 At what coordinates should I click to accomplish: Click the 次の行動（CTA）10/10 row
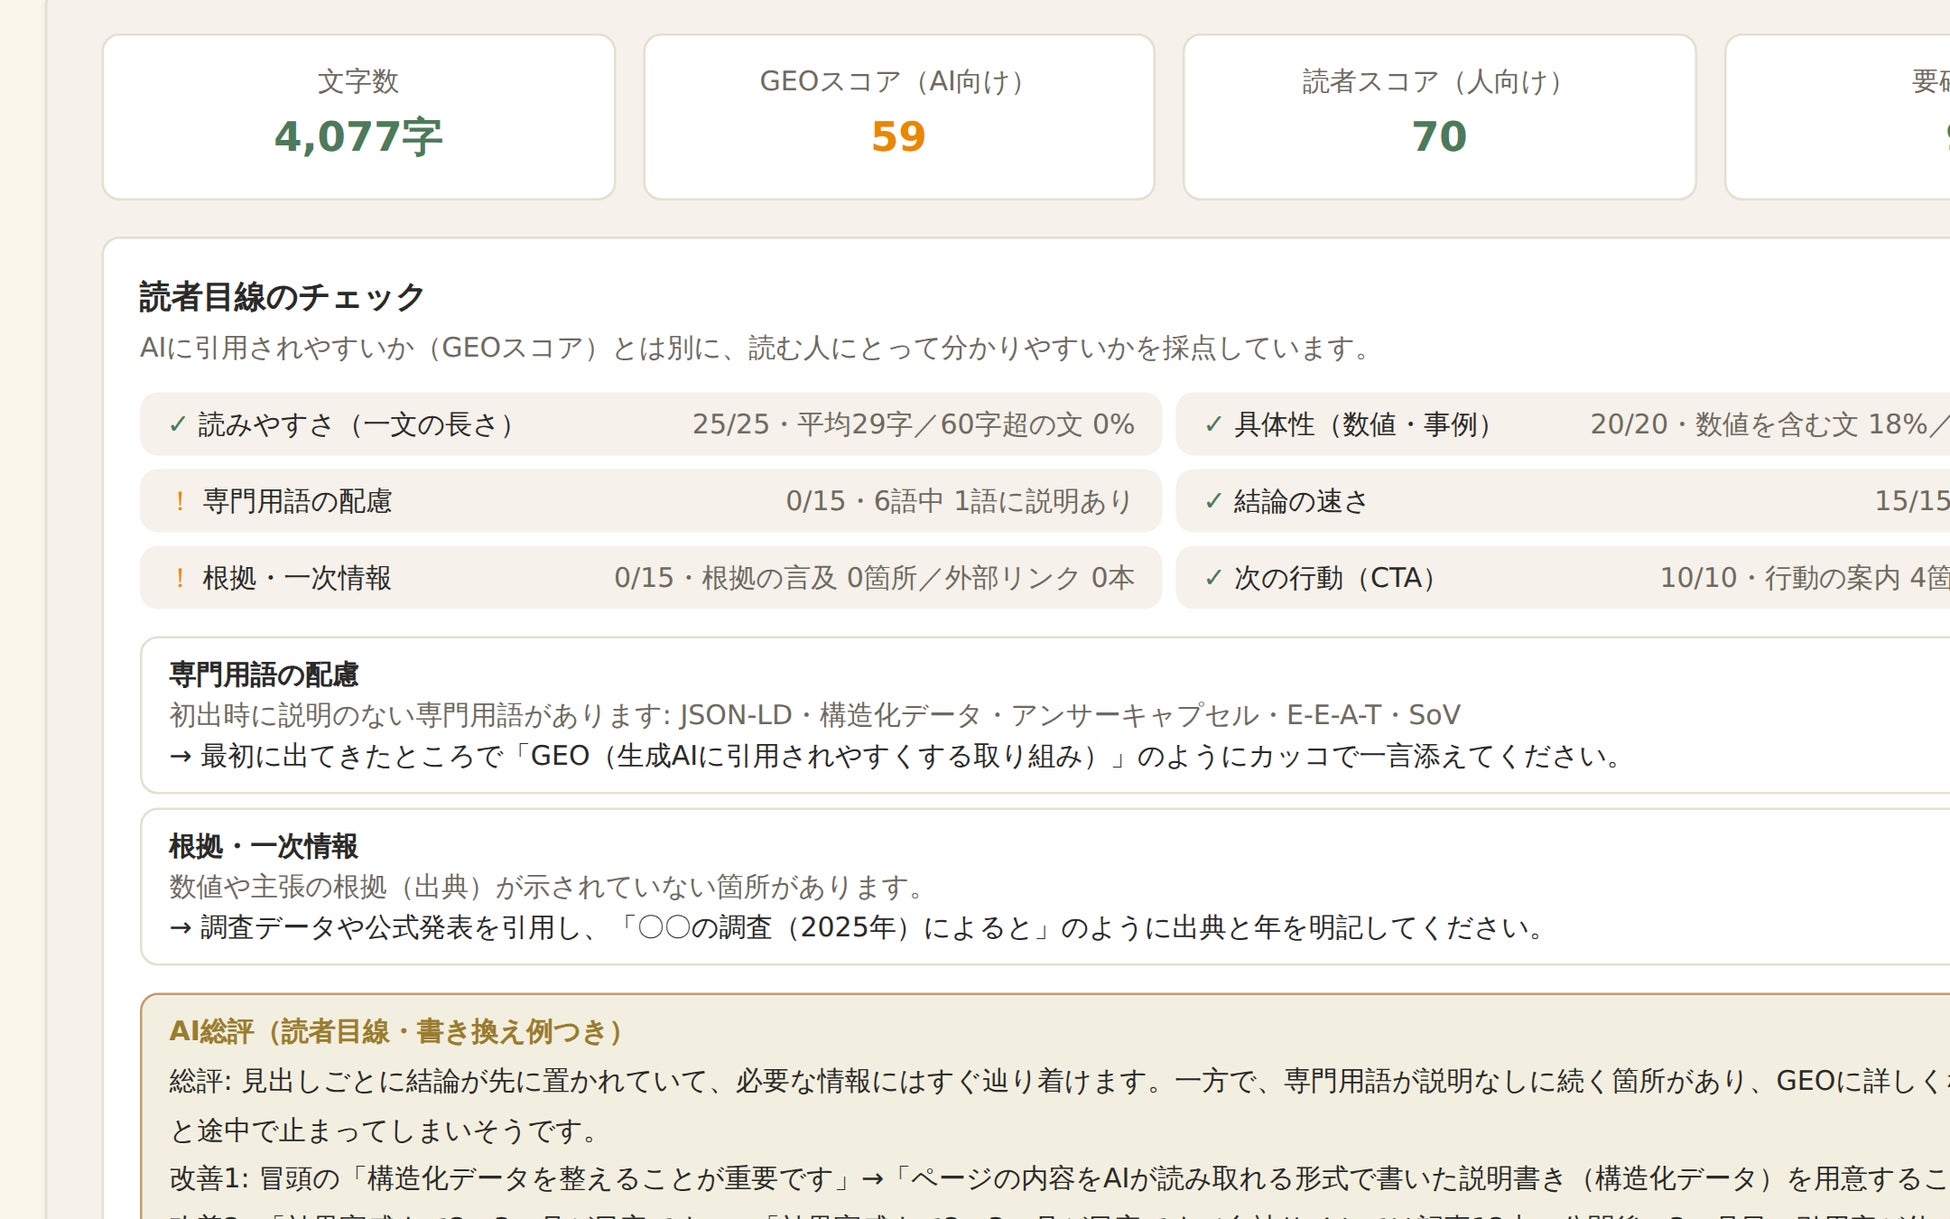(x=1563, y=578)
